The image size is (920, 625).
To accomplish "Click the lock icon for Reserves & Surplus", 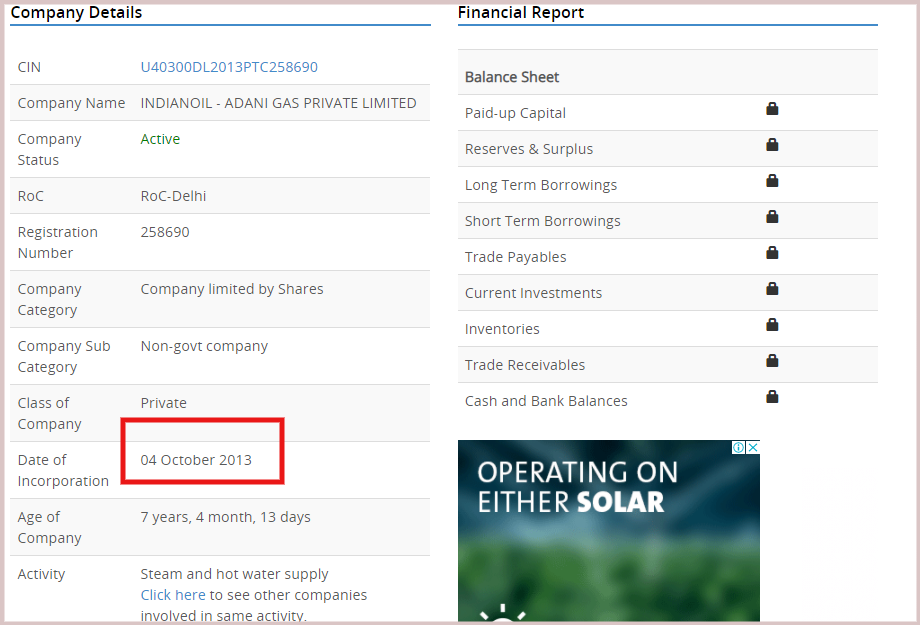I will 772,144.
